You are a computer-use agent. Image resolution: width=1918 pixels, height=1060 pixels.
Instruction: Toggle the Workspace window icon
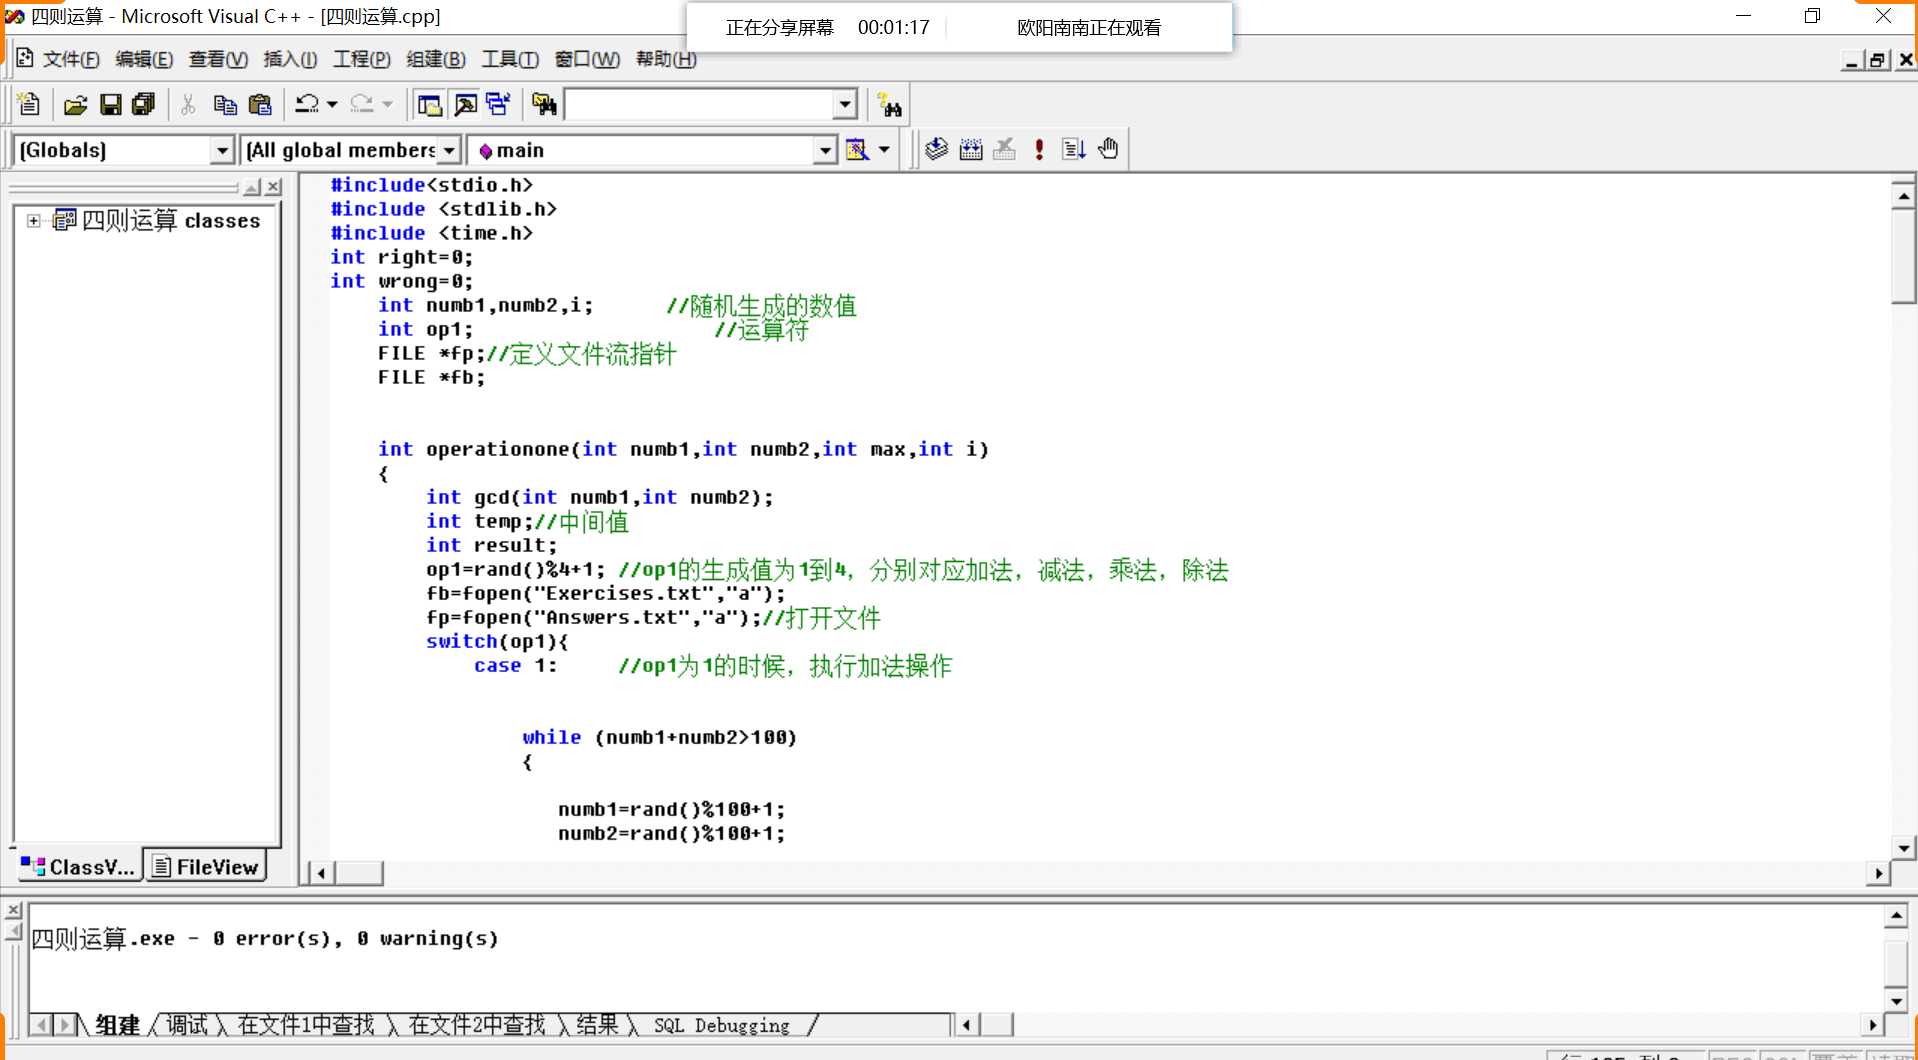pos(430,104)
